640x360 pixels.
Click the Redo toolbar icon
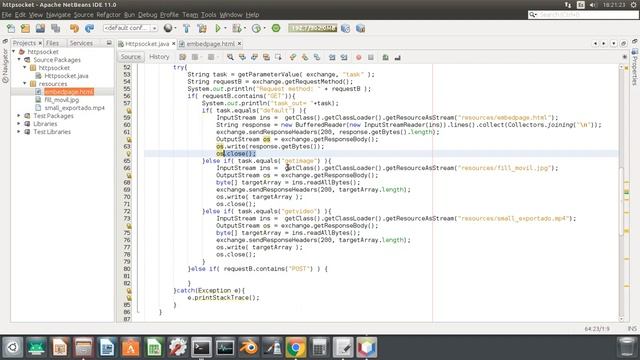pyautogui.click(x=89, y=28)
